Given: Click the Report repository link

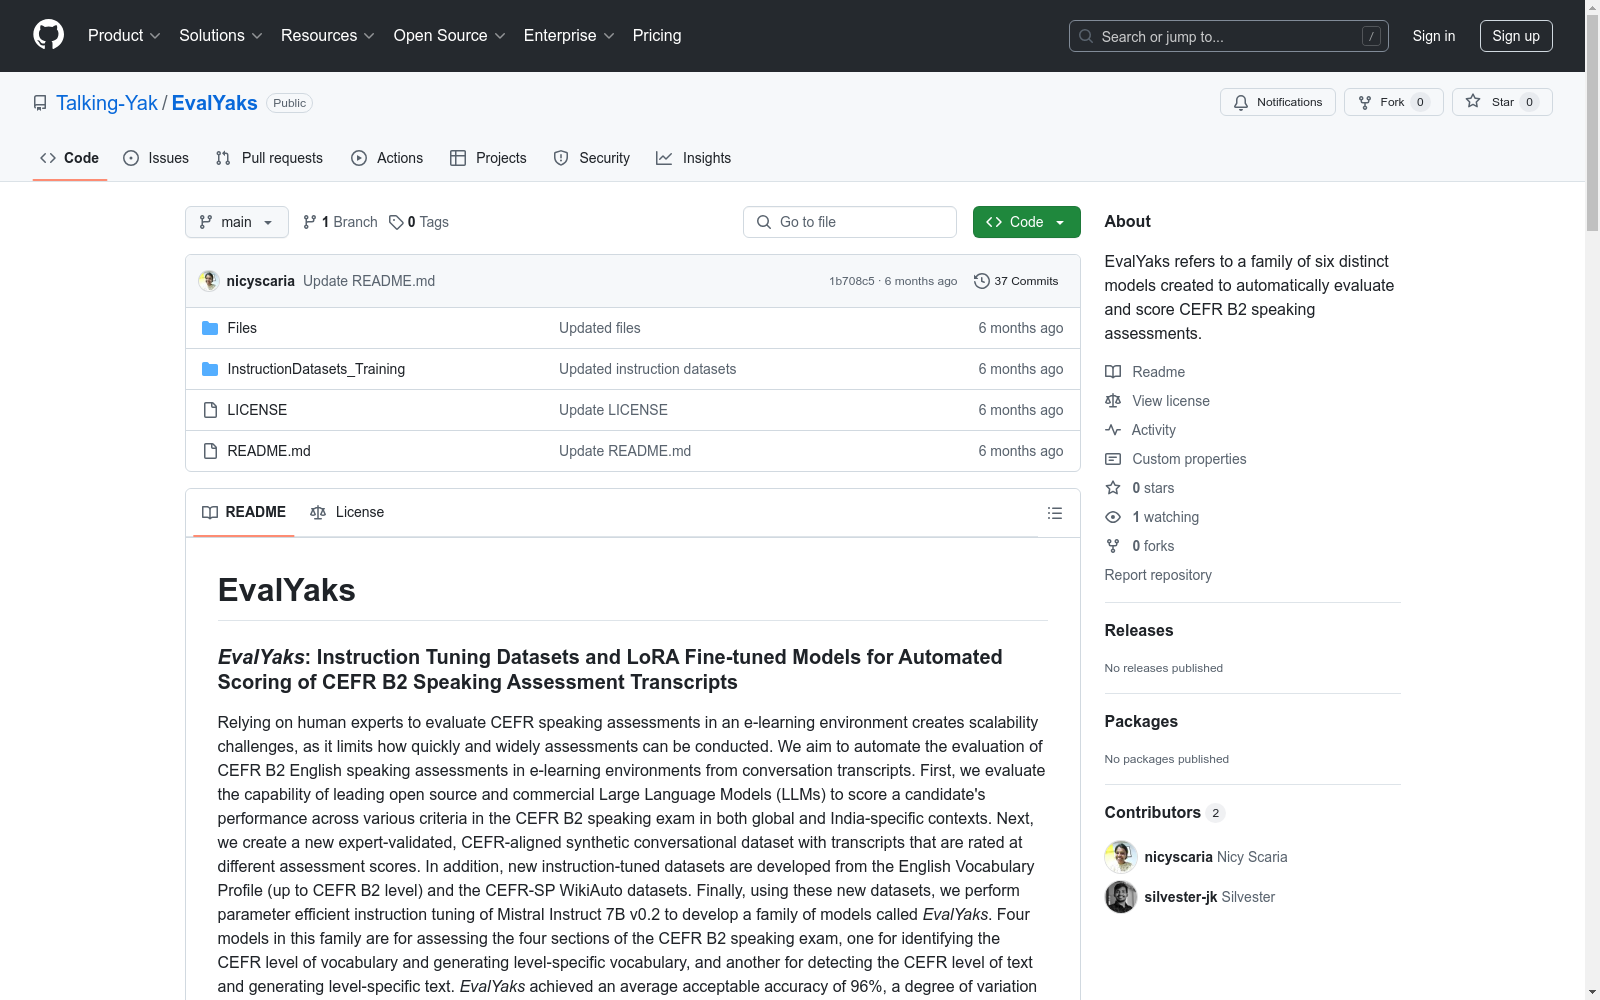Looking at the screenshot, I should tap(1158, 575).
